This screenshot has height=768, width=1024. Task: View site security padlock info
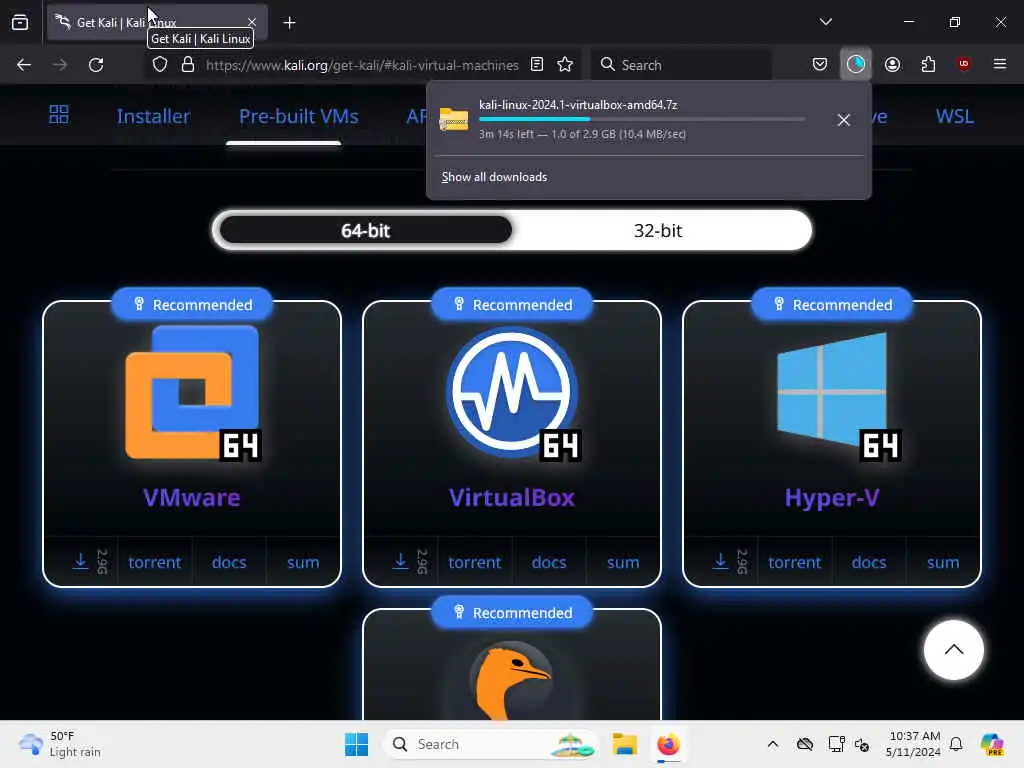pos(188,65)
